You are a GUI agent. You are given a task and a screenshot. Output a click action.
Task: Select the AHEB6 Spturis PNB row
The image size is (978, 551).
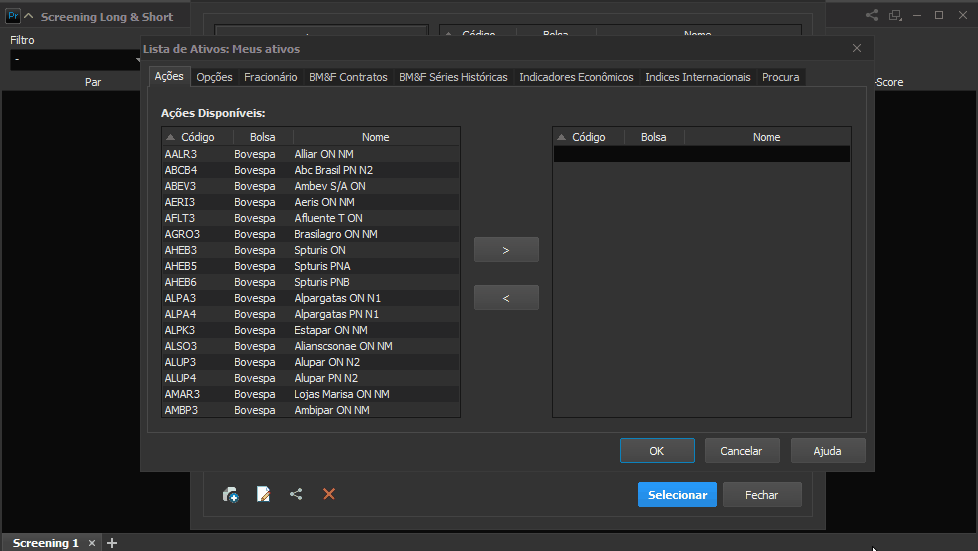tap(311, 282)
